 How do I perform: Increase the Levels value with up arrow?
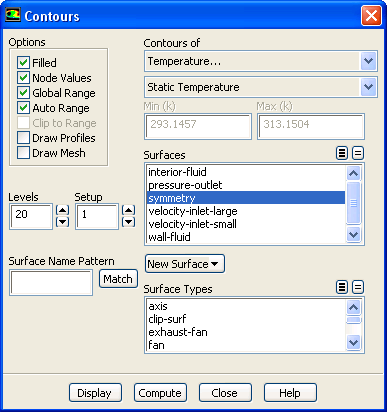pos(62,210)
